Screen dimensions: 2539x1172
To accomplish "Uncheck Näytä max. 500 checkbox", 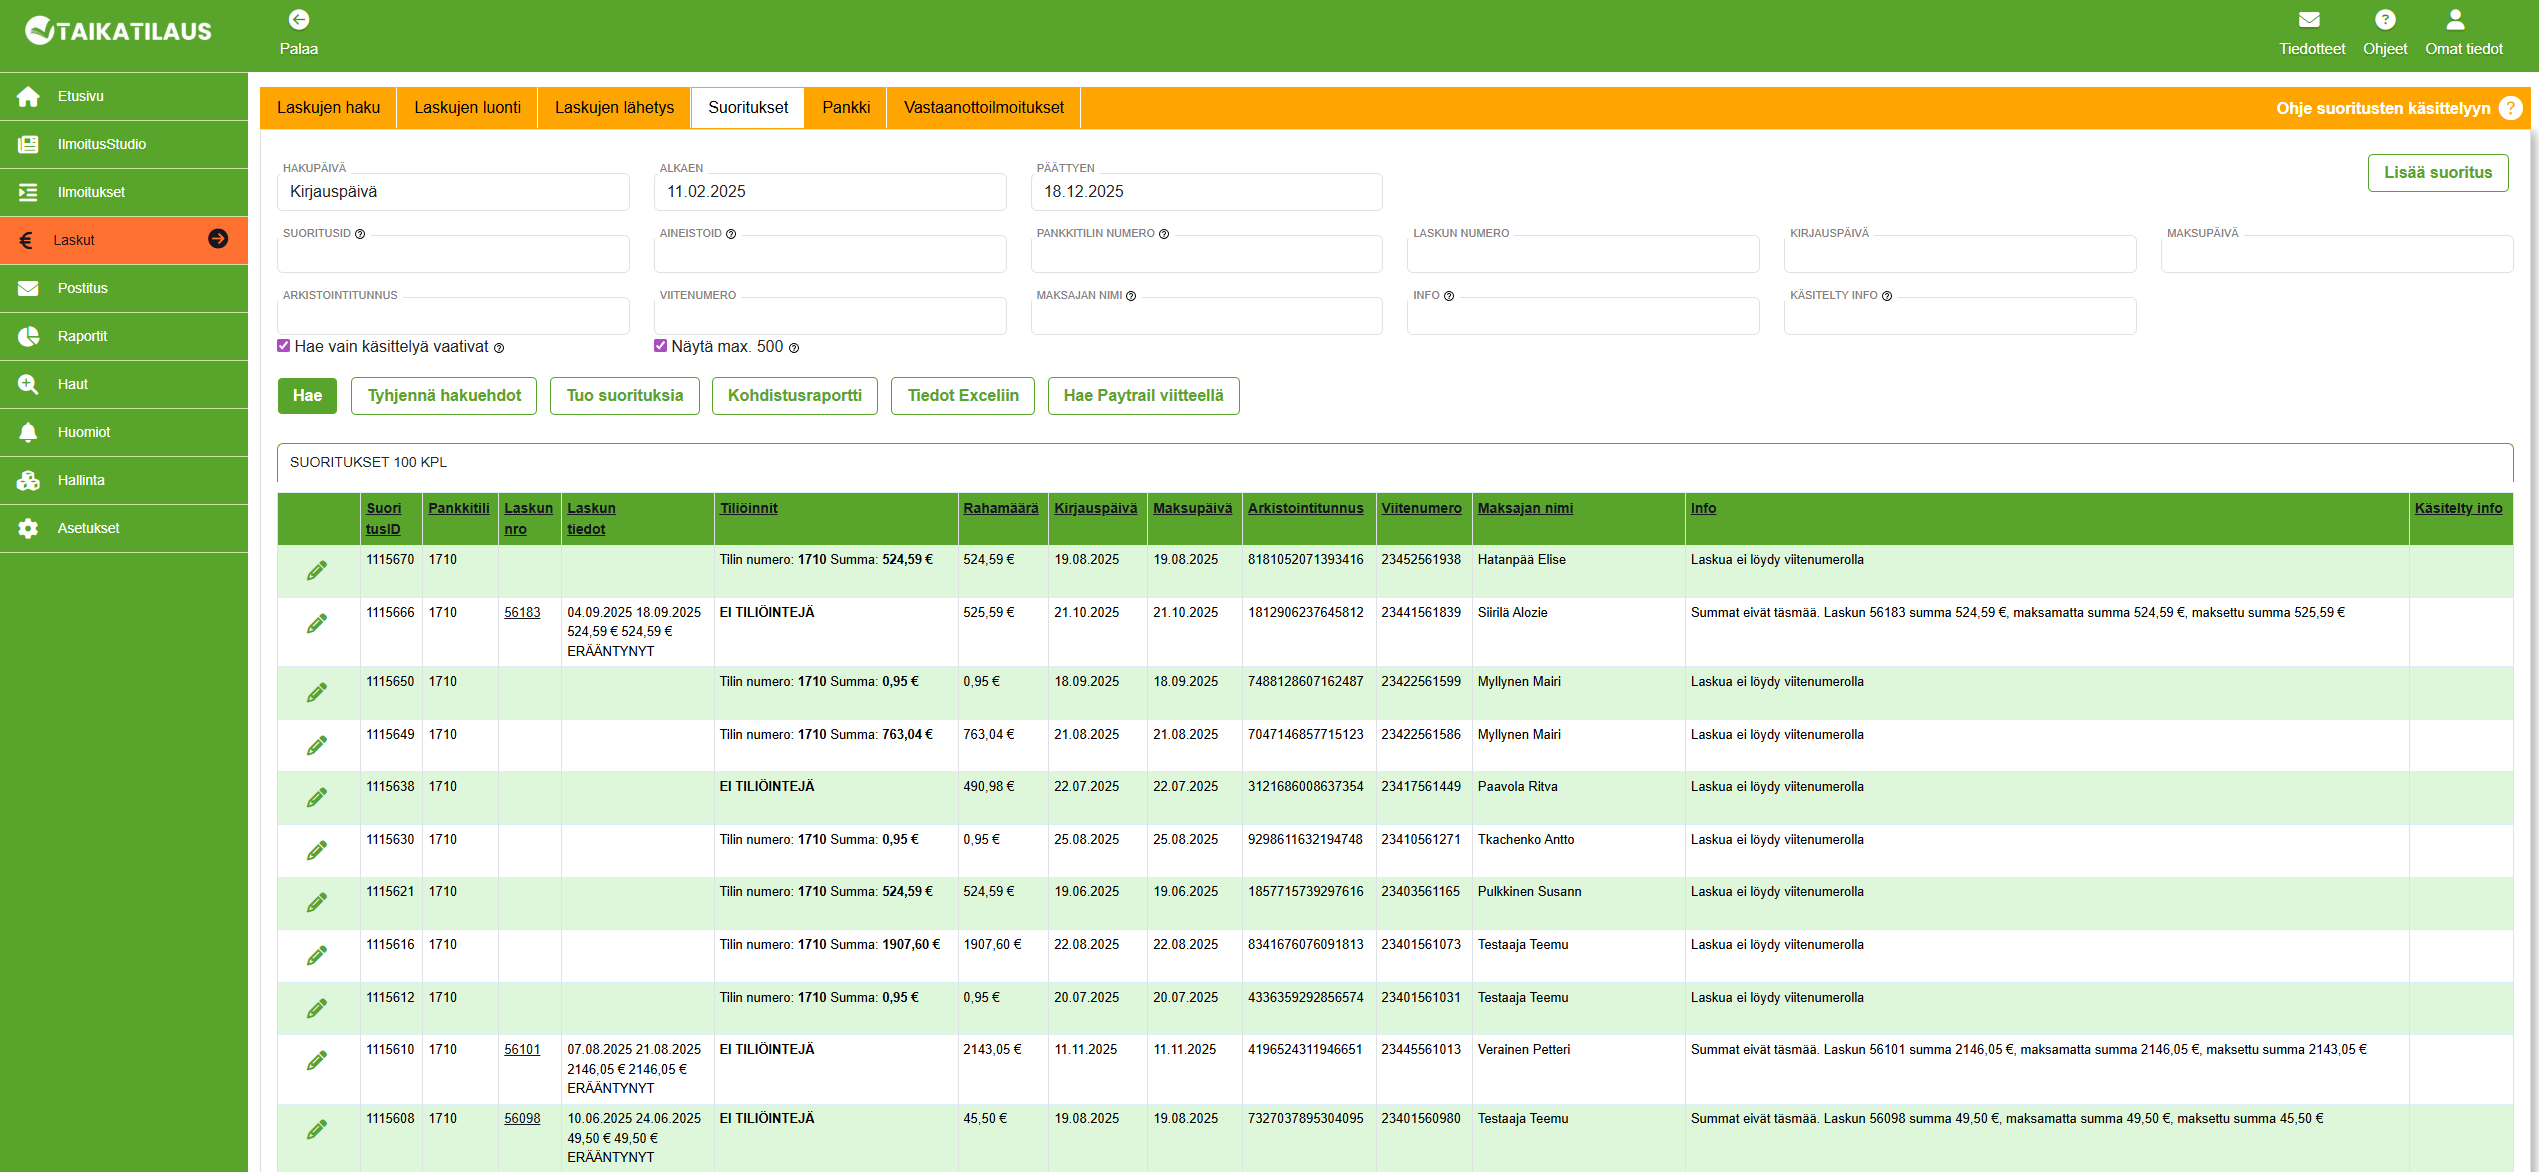I will point(660,346).
